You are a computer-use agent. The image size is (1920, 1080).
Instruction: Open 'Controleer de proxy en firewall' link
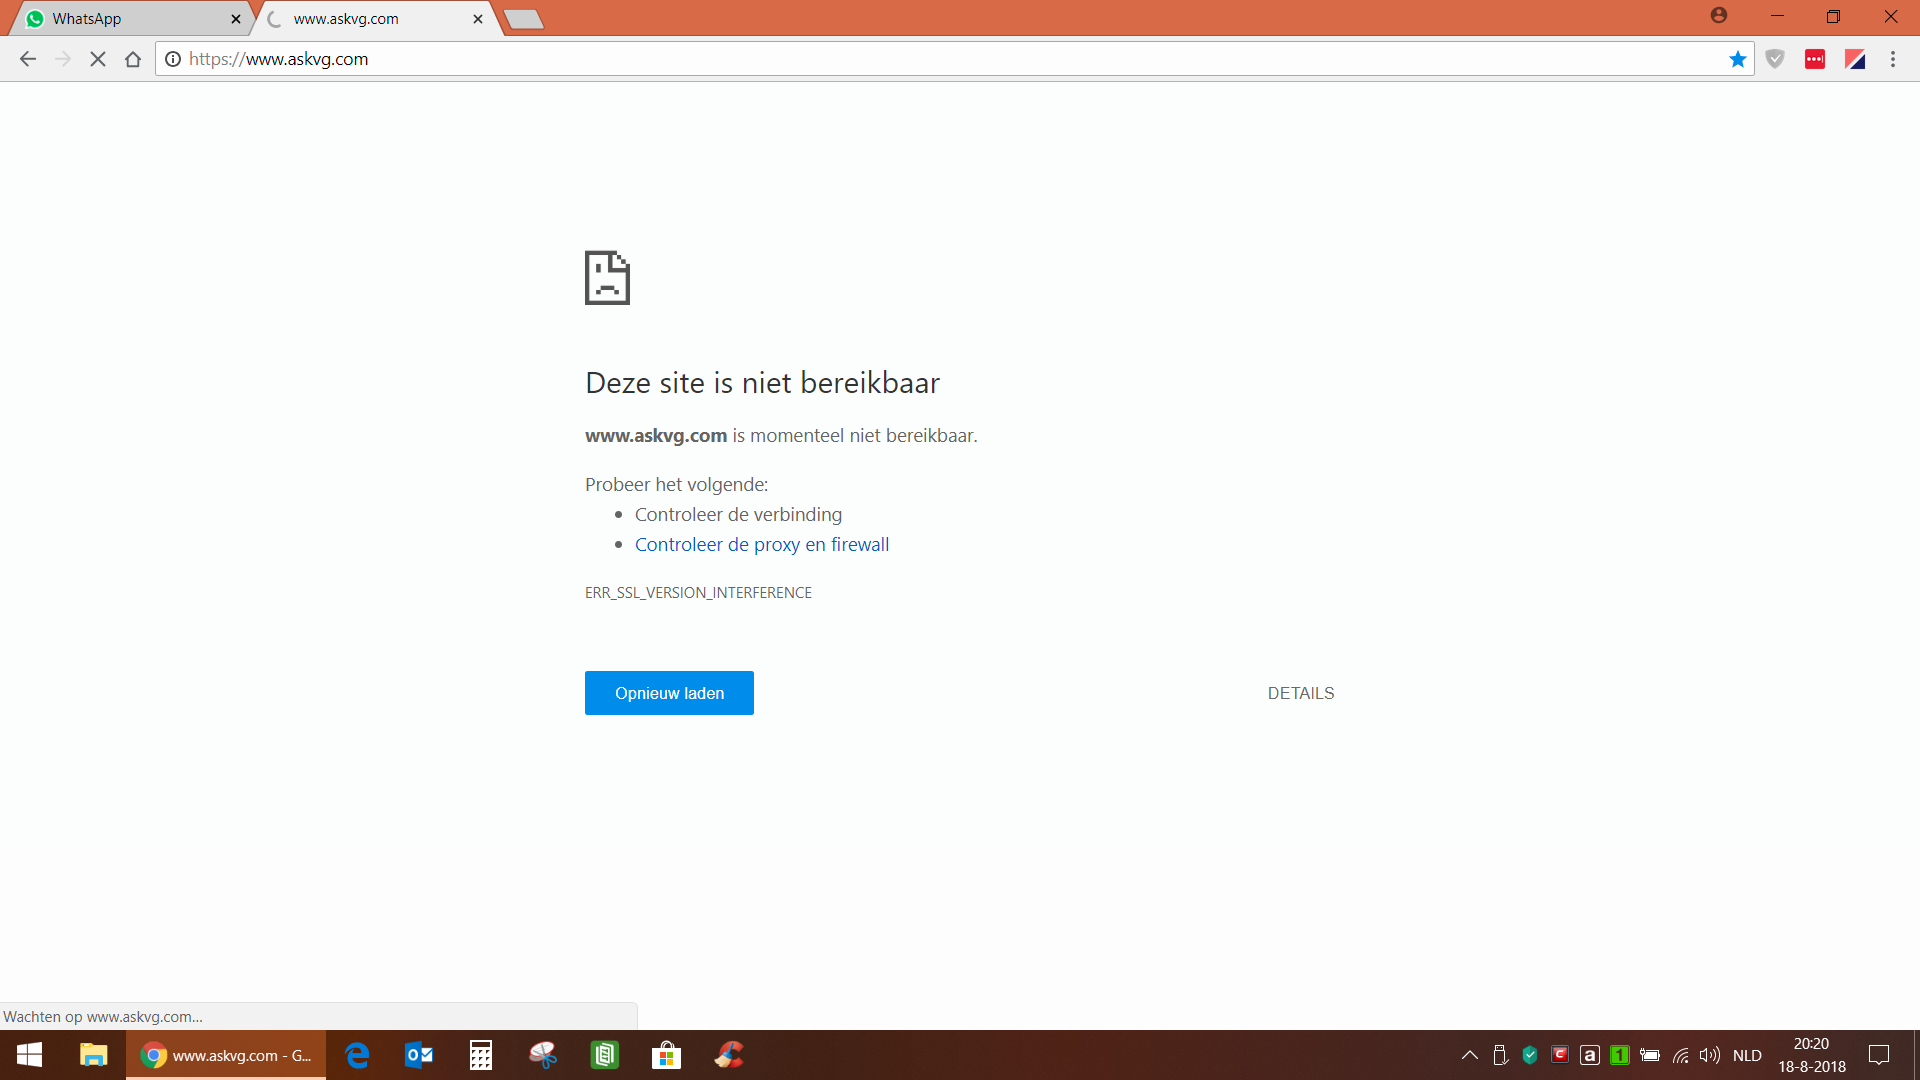pyautogui.click(x=761, y=545)
